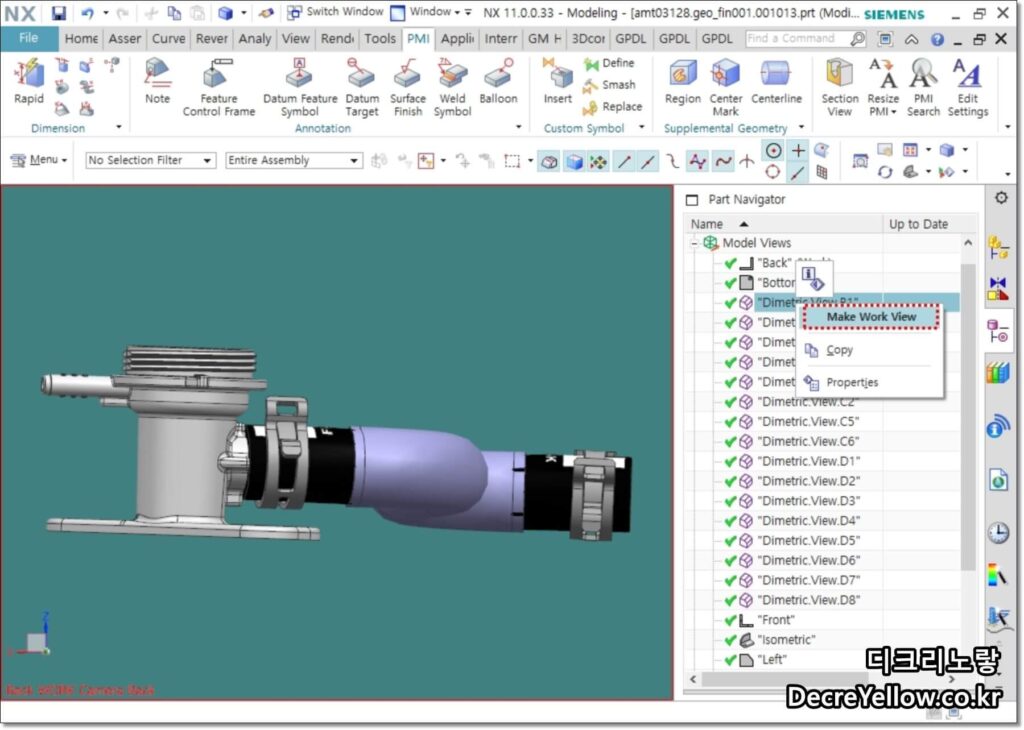Select the Rapid dimension tool
This screenshot has width=1024, height=730.
click(x=28, y=82)
